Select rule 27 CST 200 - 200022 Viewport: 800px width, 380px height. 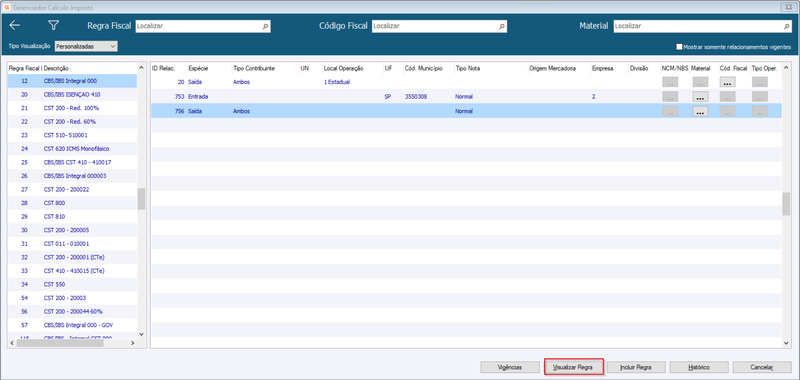click(72, 189)
